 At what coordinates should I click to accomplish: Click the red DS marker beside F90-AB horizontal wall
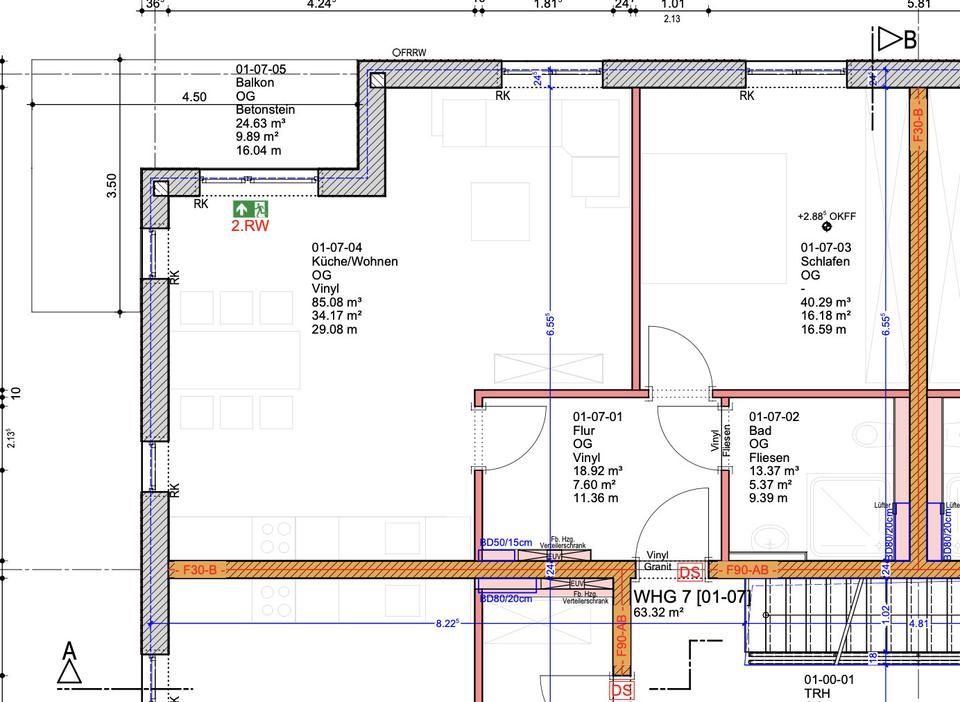click(690, 572)
